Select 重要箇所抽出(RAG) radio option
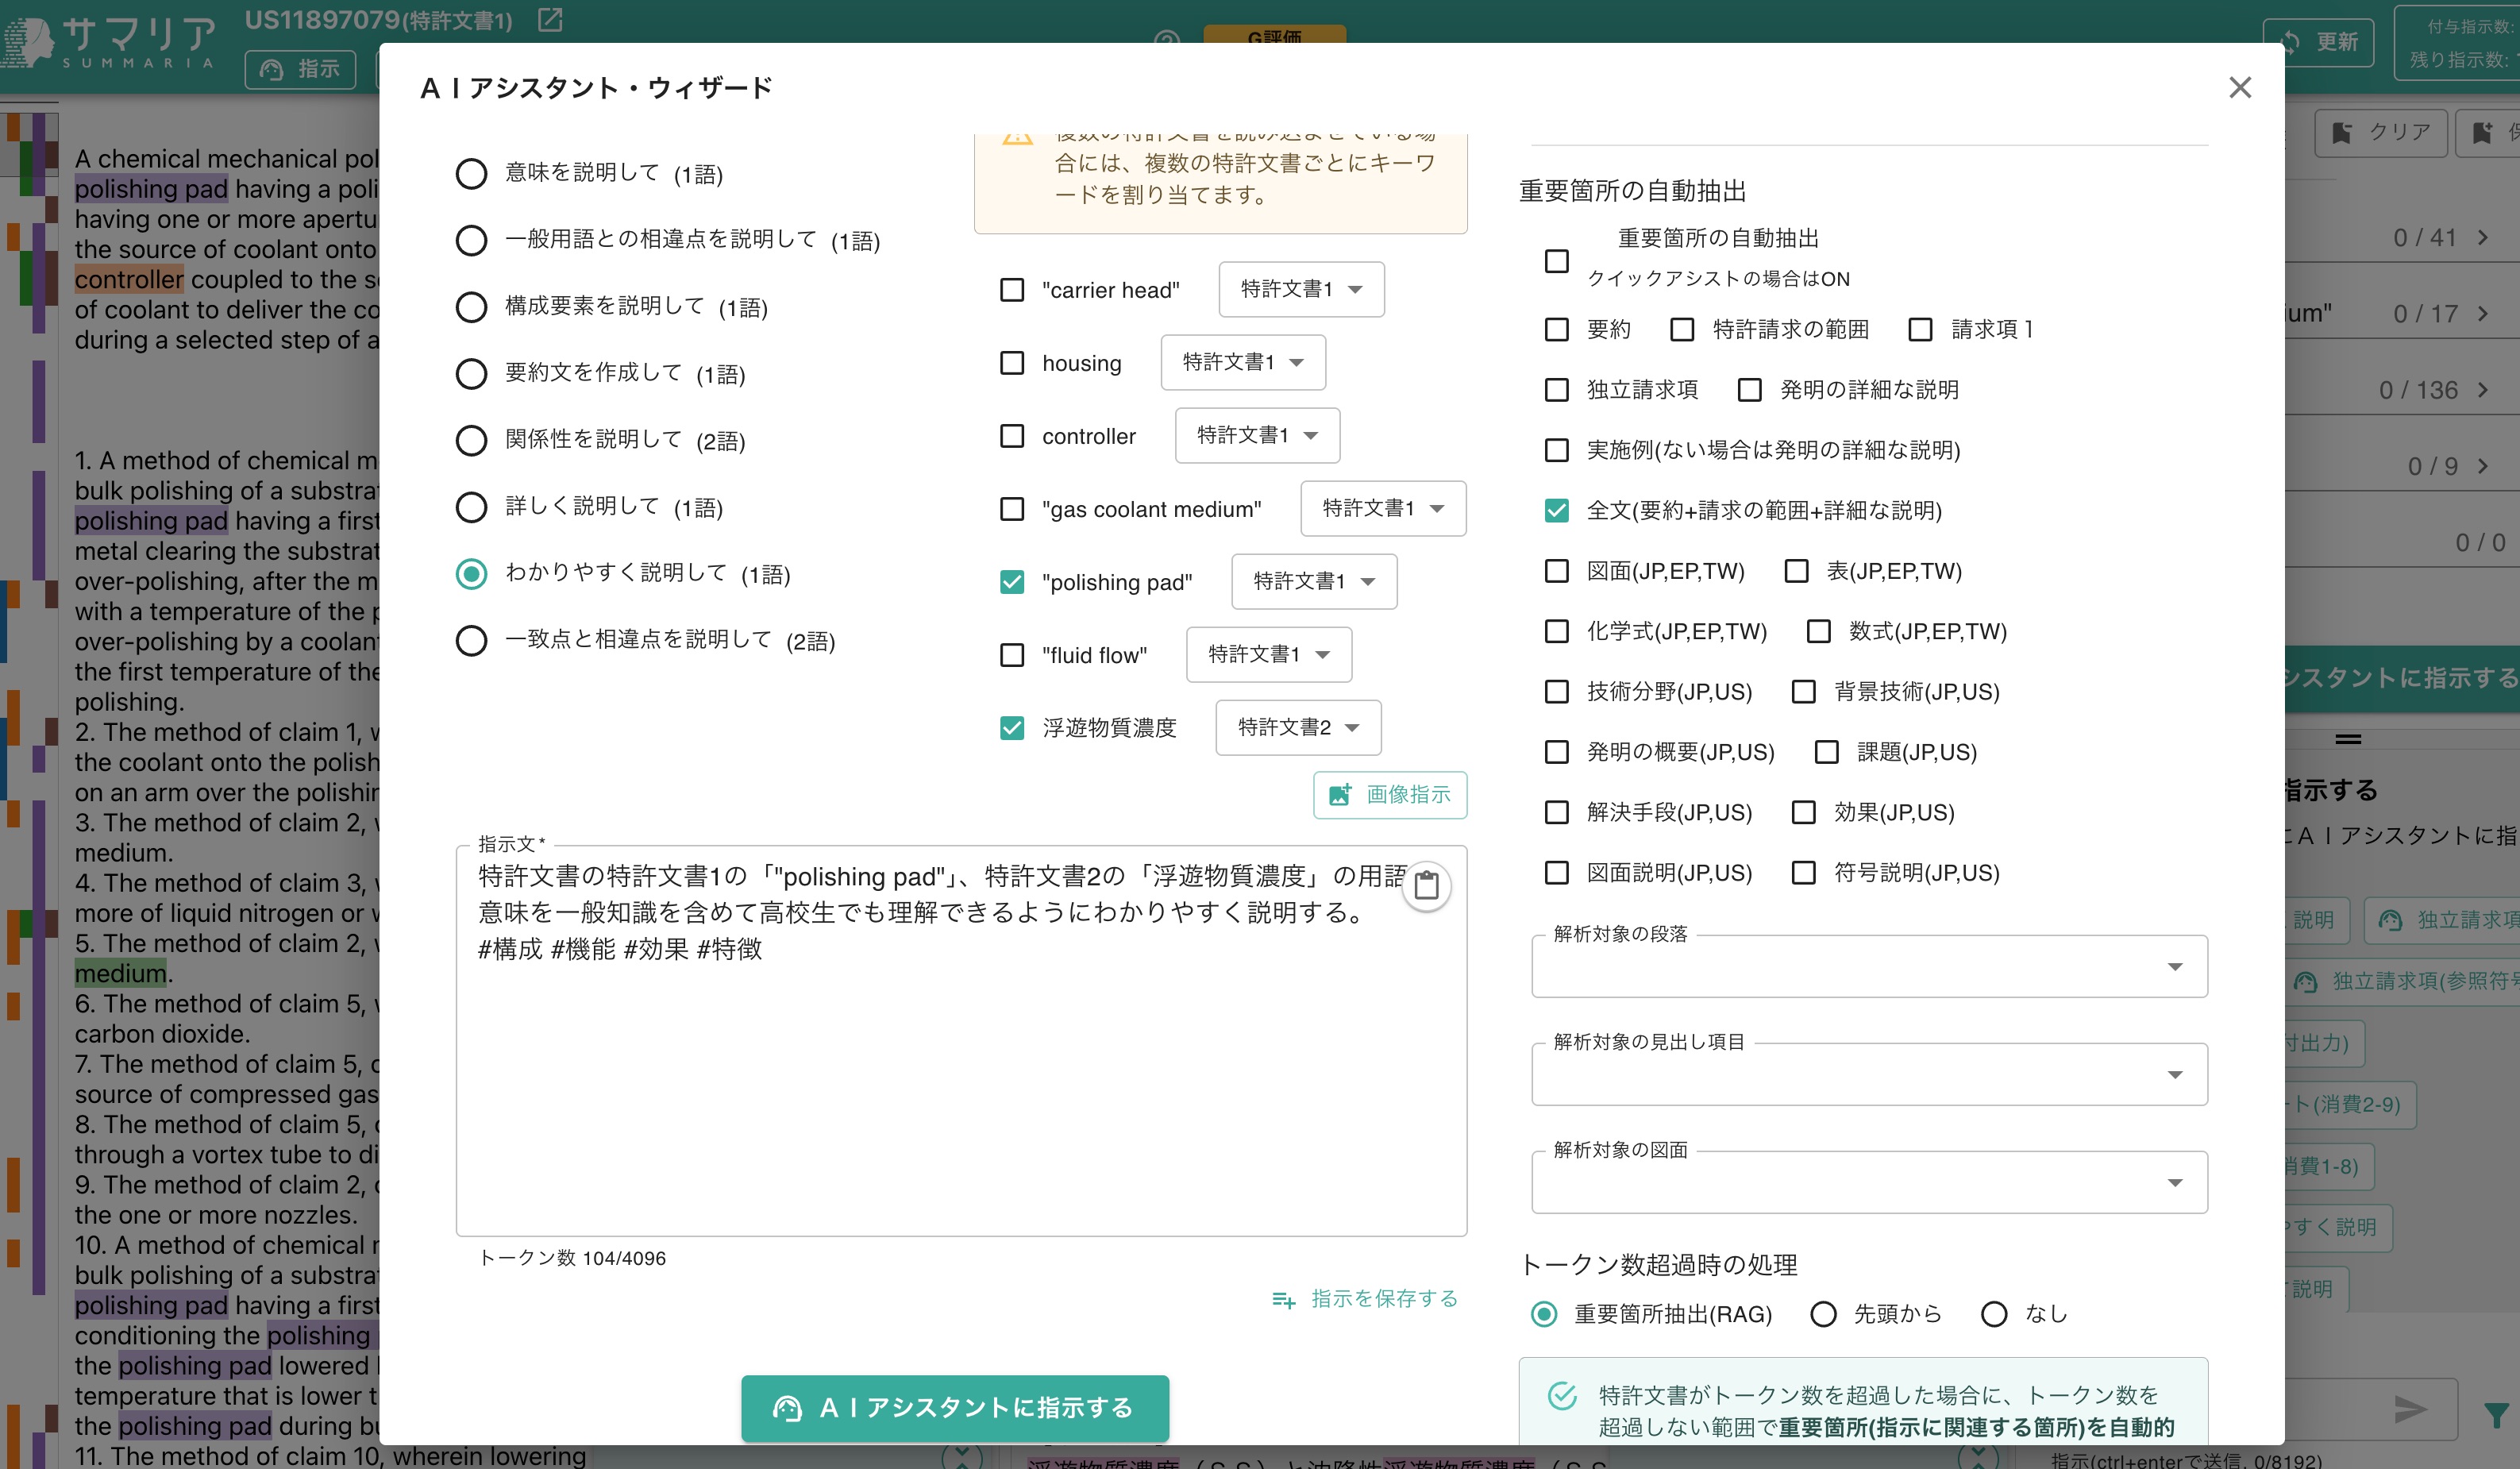 click(x=1544, y=1314)
